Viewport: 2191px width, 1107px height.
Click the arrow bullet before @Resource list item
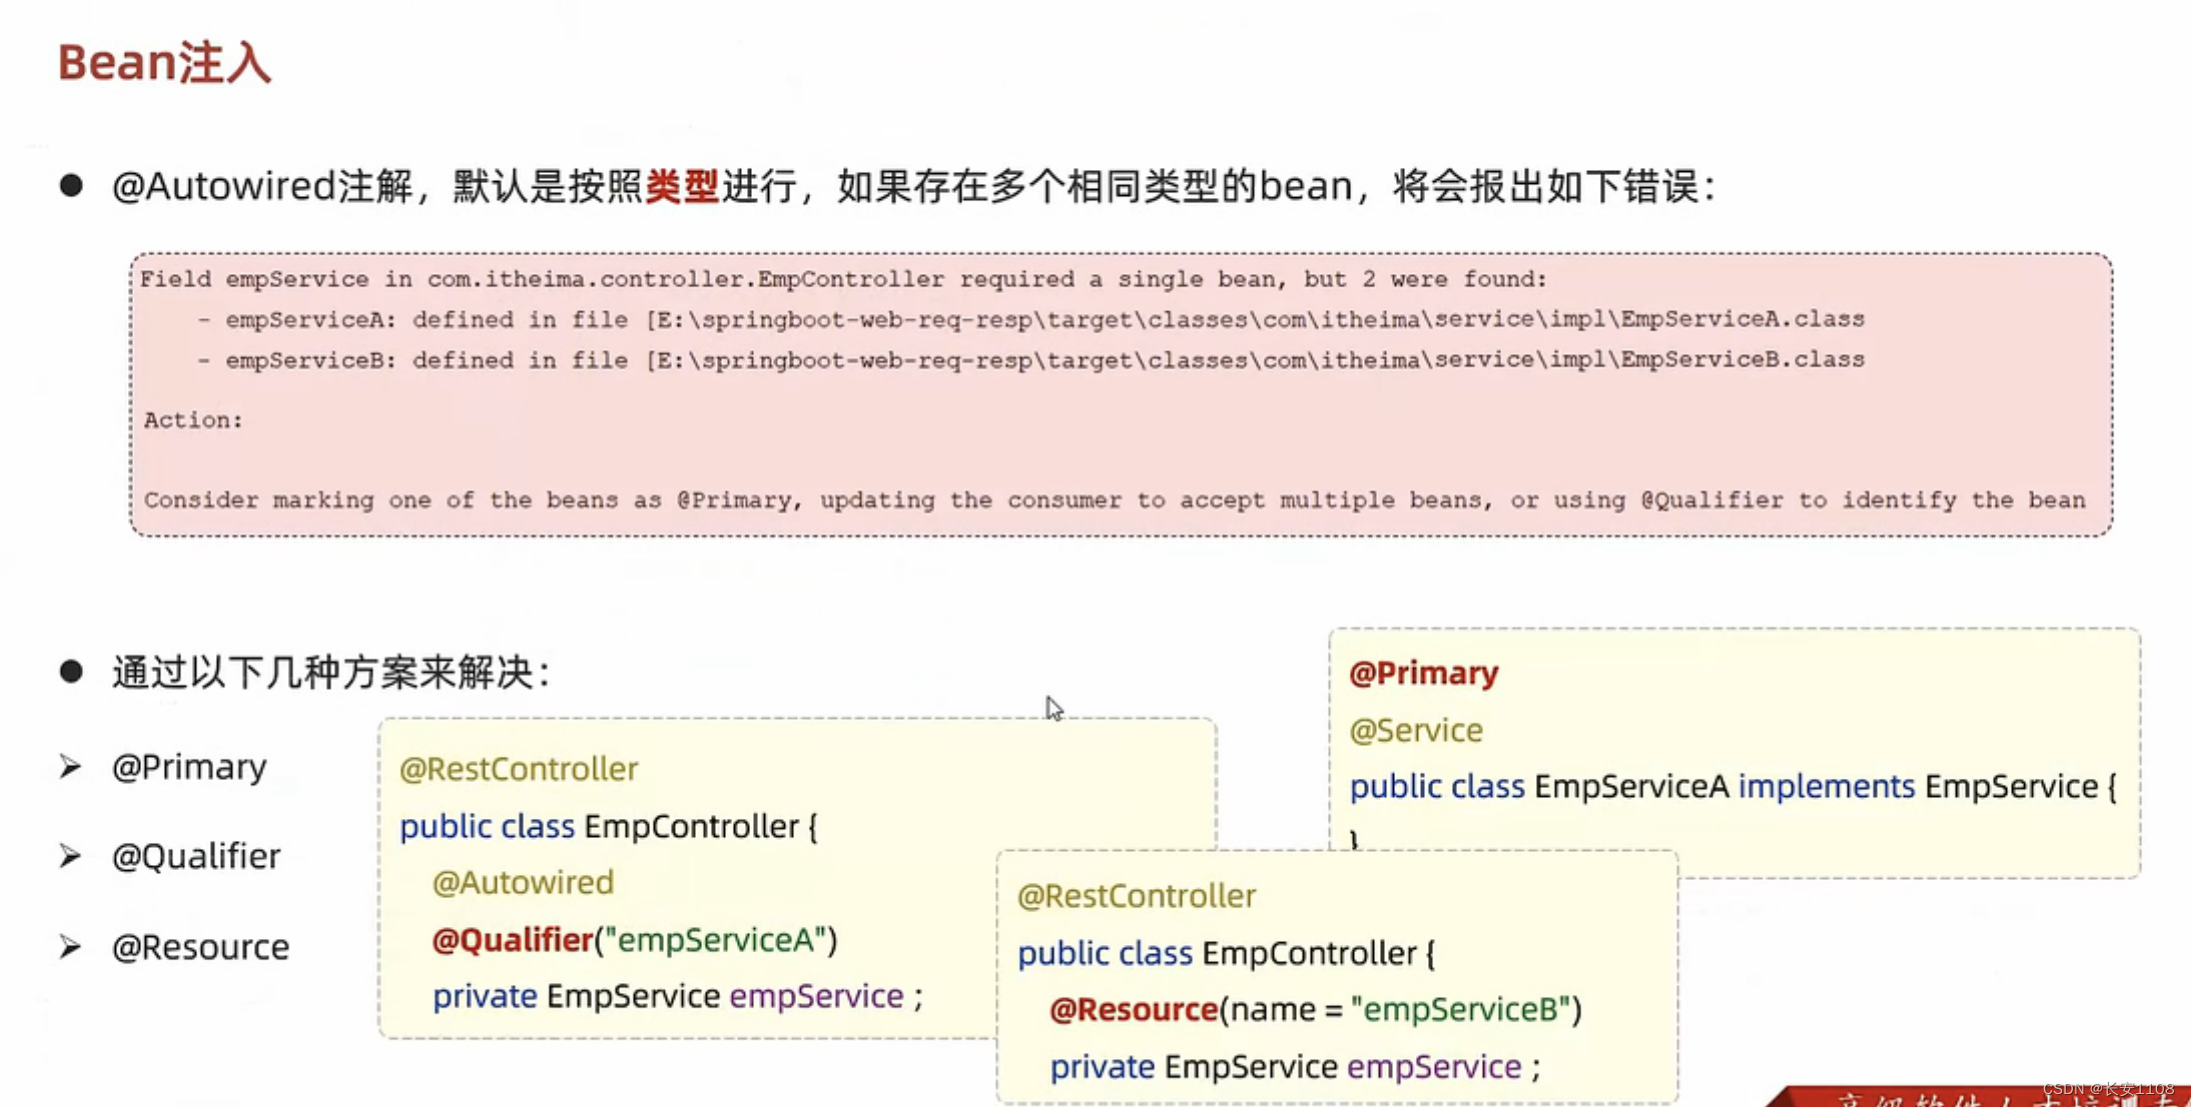point(70,947)
